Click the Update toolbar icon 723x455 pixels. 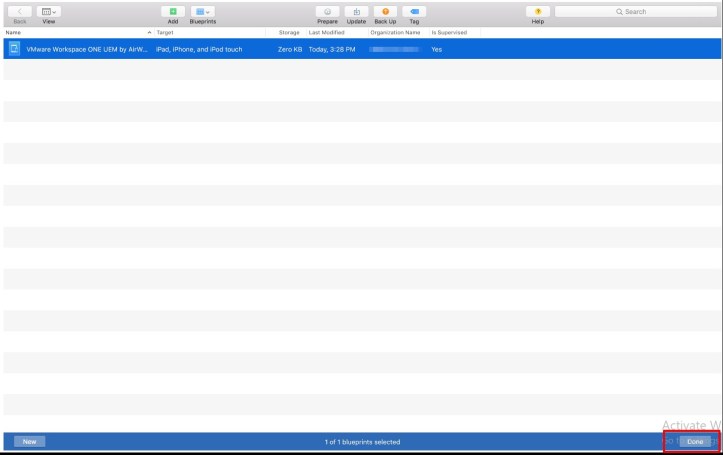356,11
